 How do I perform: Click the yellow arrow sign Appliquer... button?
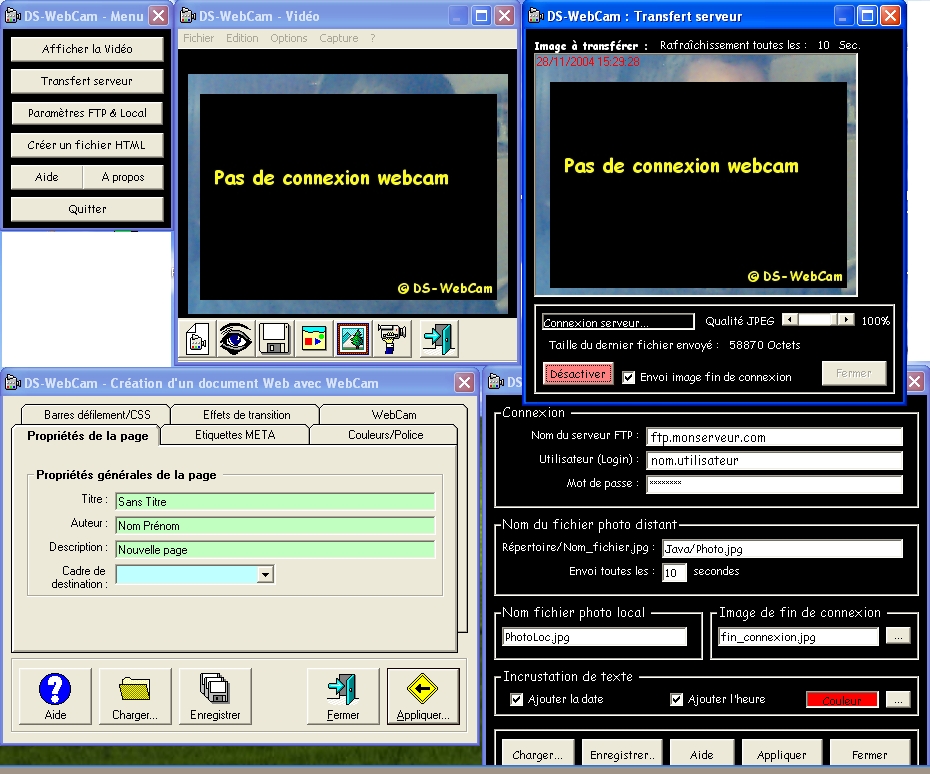tap(423, 696)
